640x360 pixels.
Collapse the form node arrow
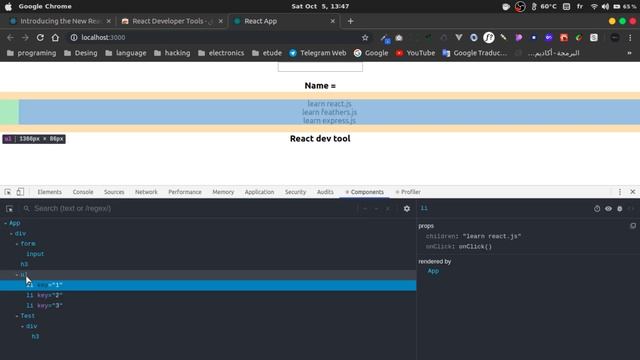17,244
